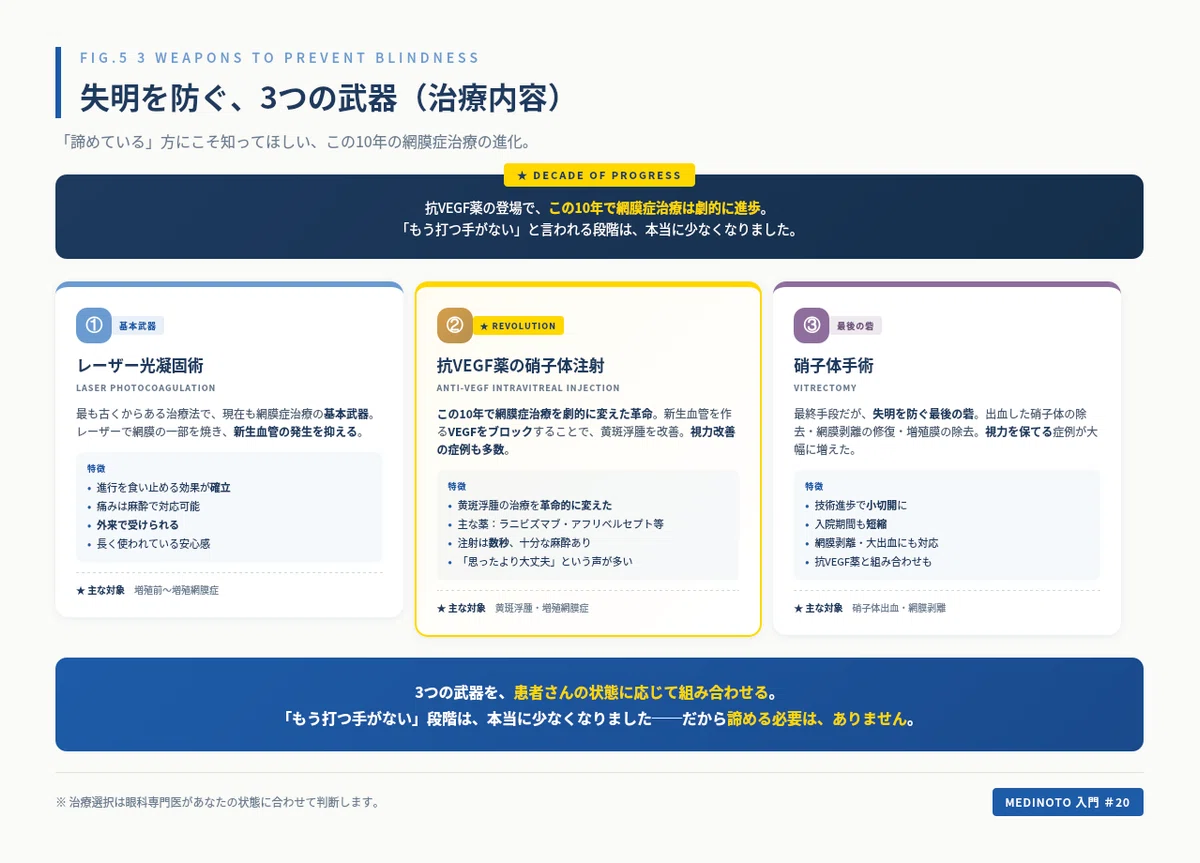Click the bullet 抗VEGF薬と組み合わせも
Viewport: 1200px width, 863px height.
pos(873,562)
